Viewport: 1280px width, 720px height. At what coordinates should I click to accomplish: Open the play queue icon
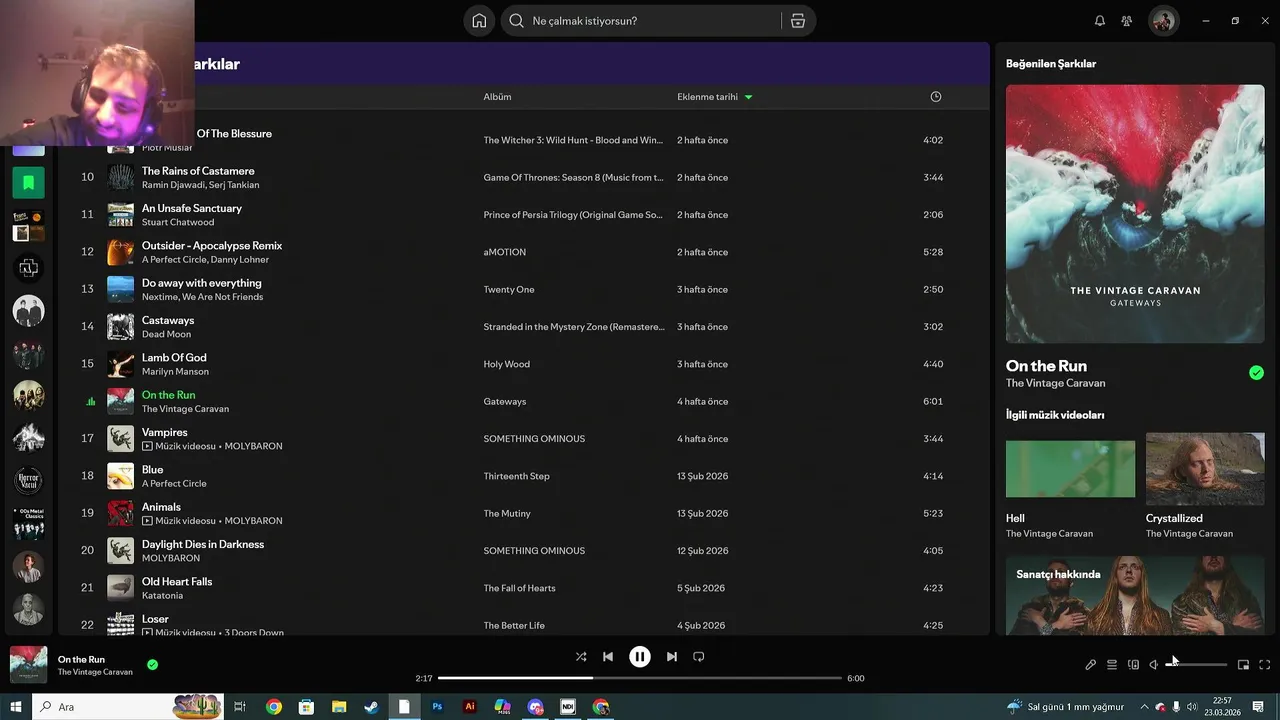1112,665
